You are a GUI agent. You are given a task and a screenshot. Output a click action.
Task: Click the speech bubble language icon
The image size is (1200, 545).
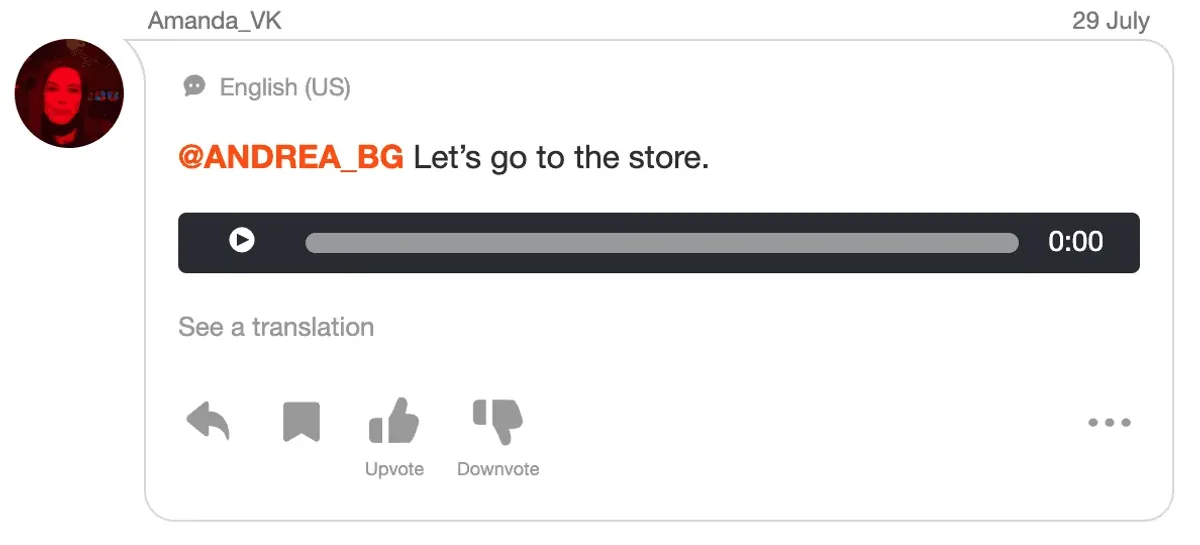(194, 87)
